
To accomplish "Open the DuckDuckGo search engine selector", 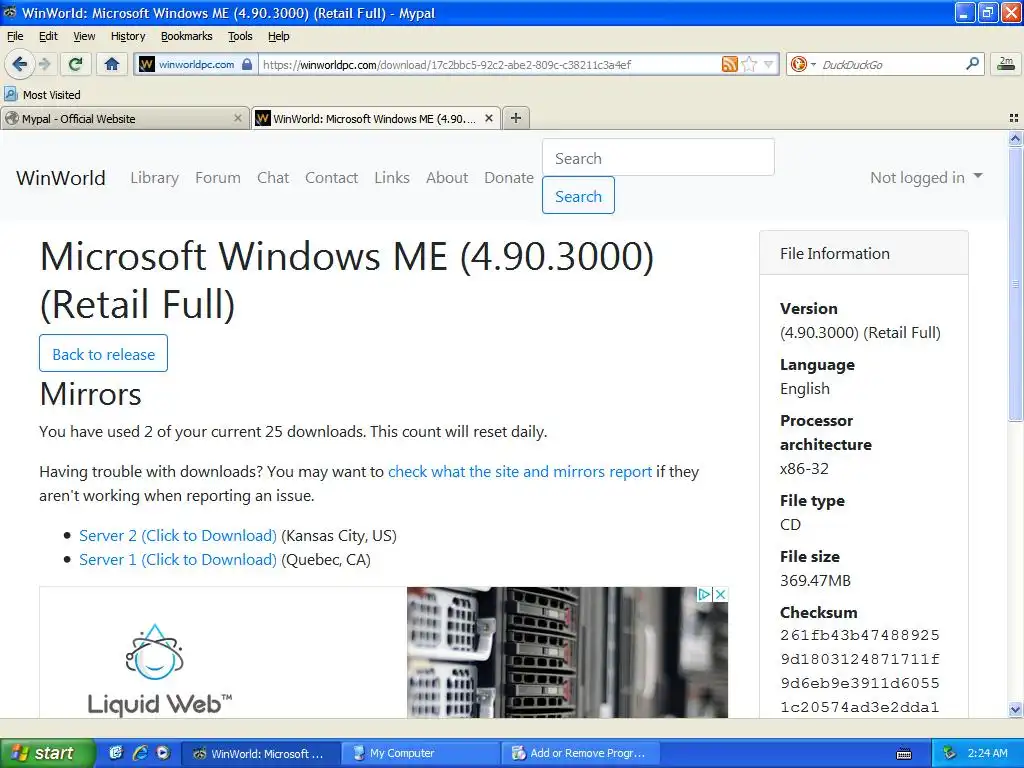I will point(803,64).
